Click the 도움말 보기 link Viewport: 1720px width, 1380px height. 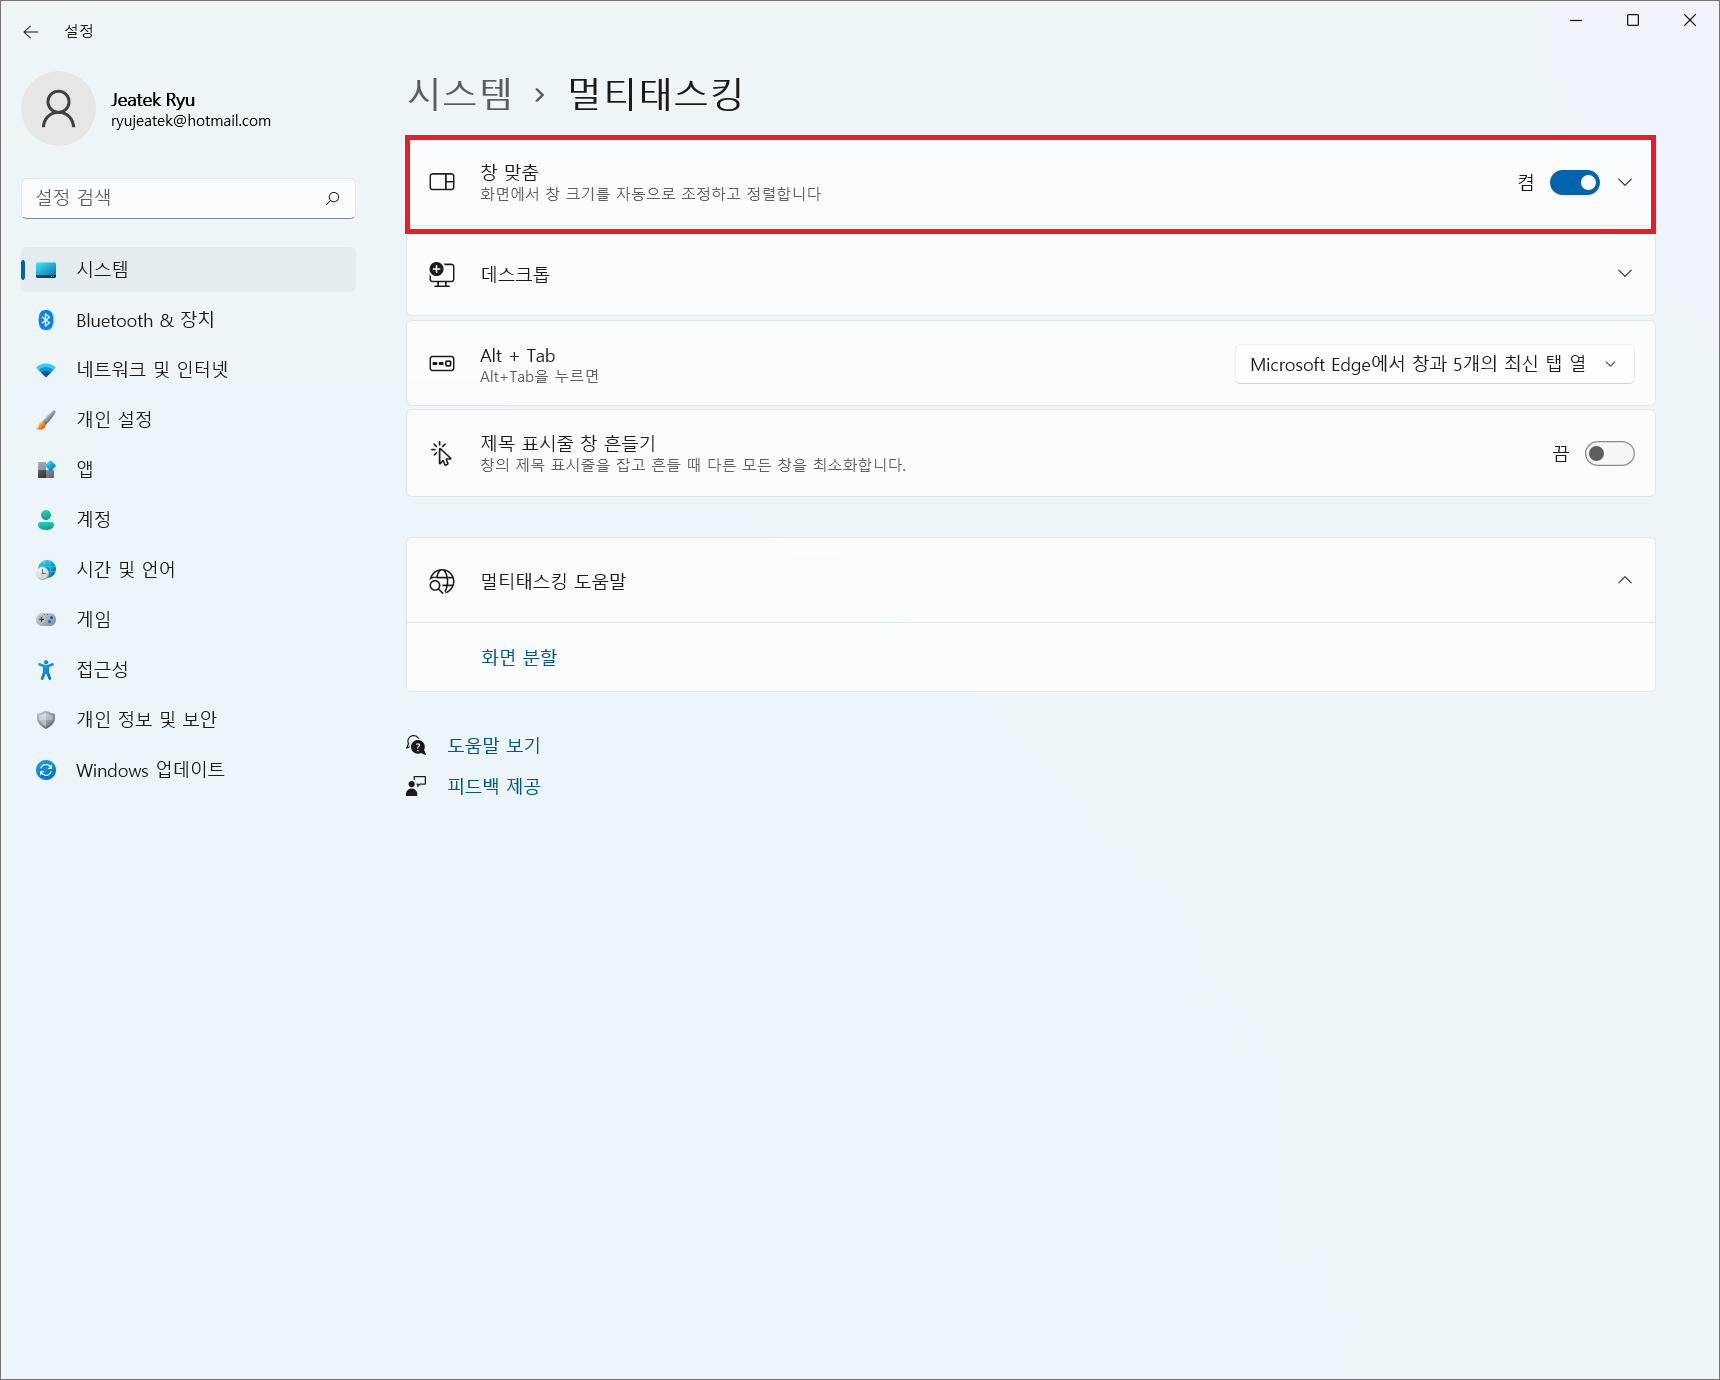[494, 745]
